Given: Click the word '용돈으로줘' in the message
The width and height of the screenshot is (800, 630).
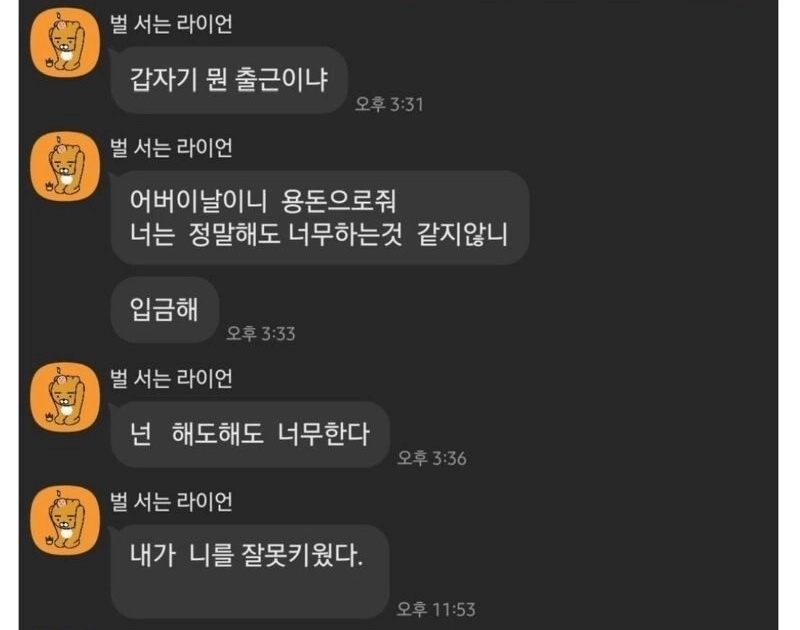Looking at the screenshot, I should point(339,200).
